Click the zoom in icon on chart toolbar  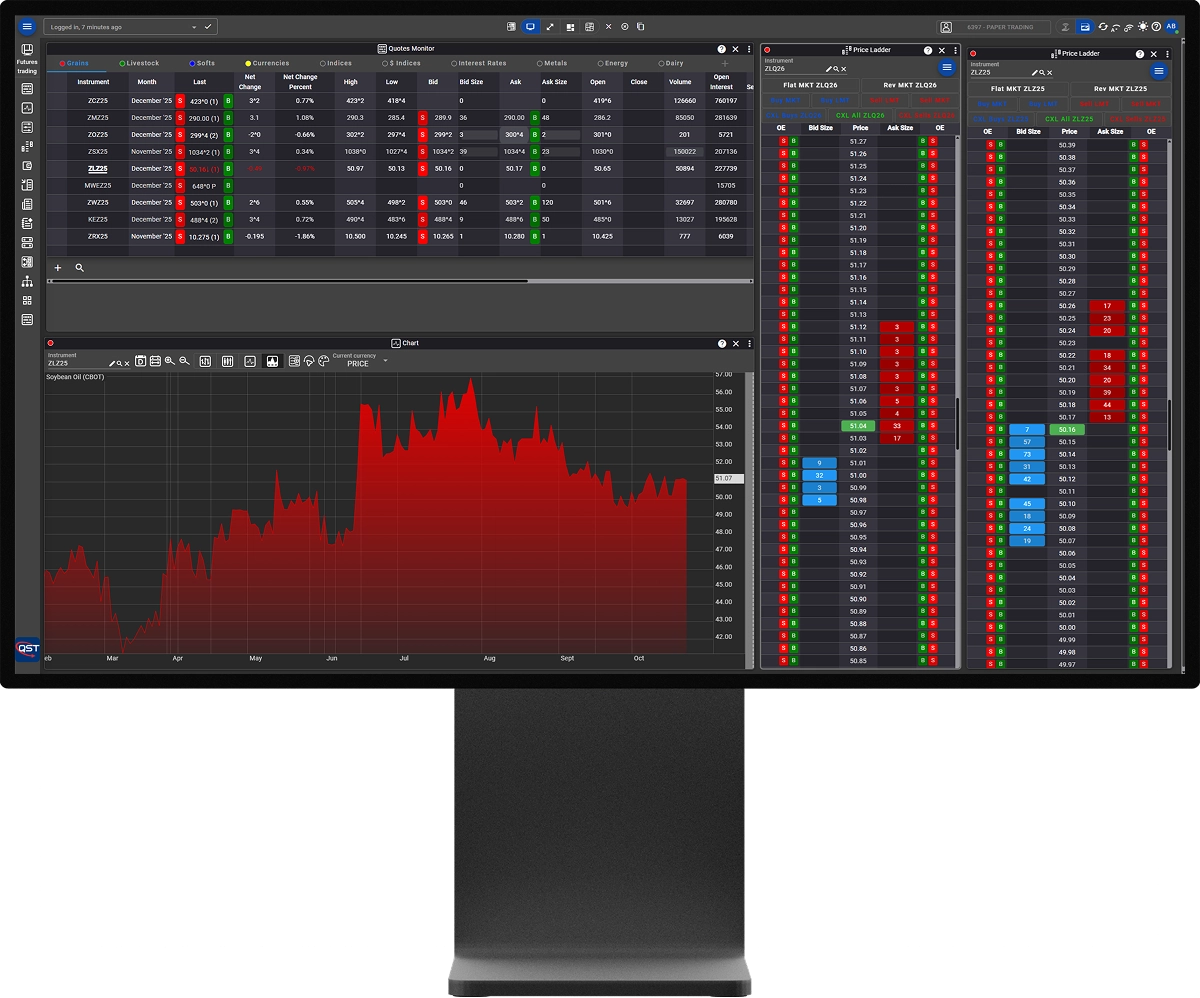(x=170, y=361)
